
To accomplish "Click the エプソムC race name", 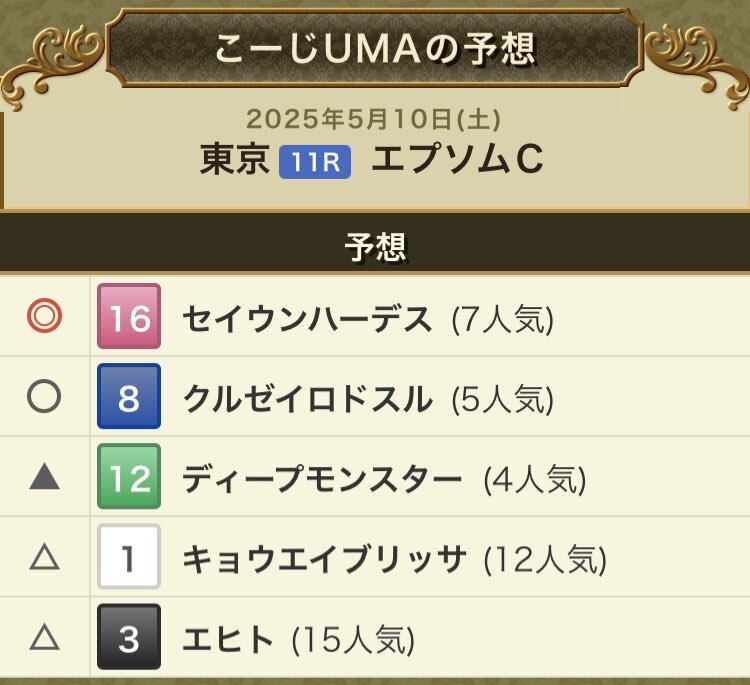I will pos(458,159).
